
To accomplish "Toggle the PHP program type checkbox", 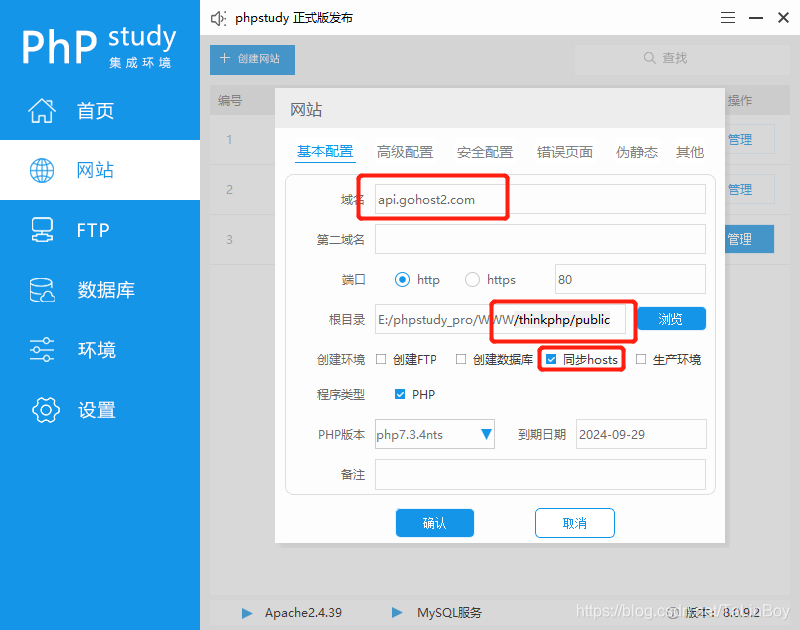I will 400,394.
